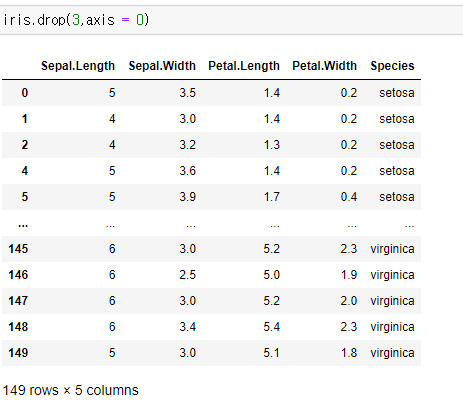Click row index 148

click(18, 327)
